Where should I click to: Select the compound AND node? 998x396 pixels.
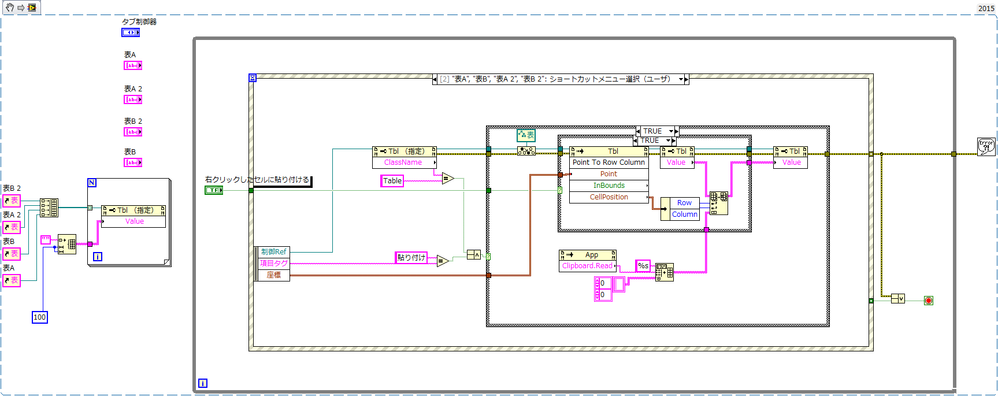coord(473,255)
